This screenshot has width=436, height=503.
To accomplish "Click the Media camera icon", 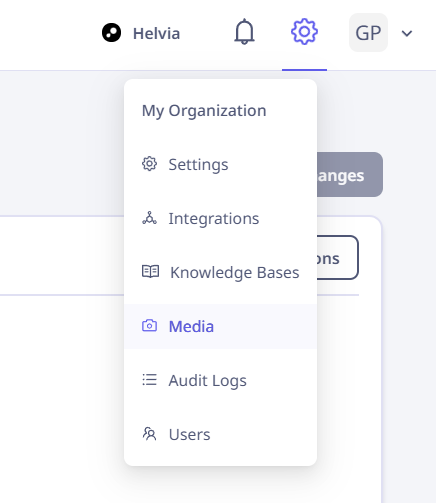I will (149, 326).
